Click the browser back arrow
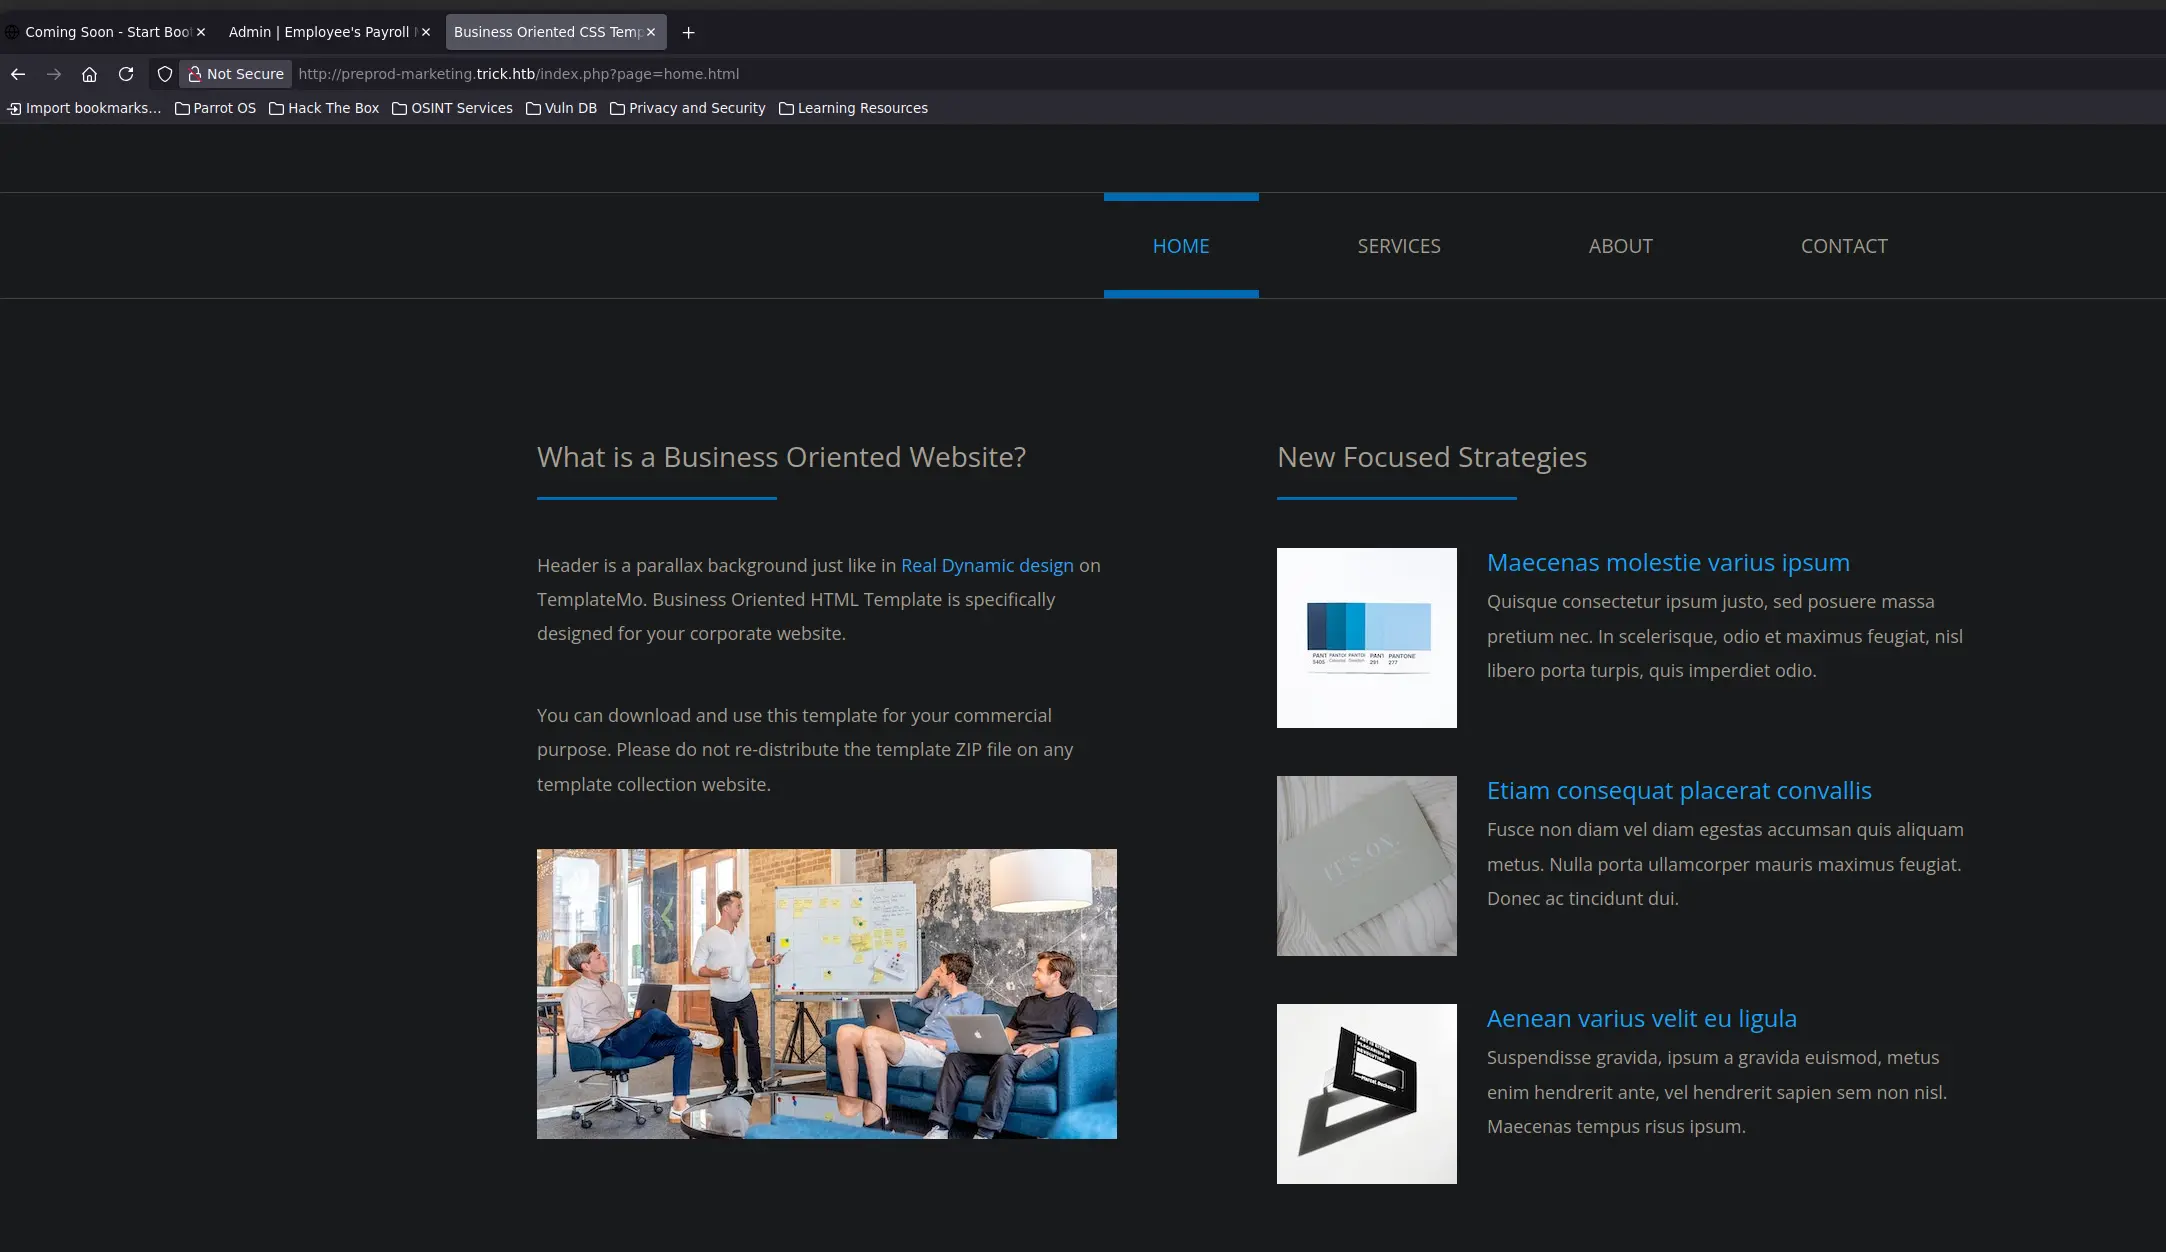The height and width of the screenshot is (1252, 2166). point(18,74)
